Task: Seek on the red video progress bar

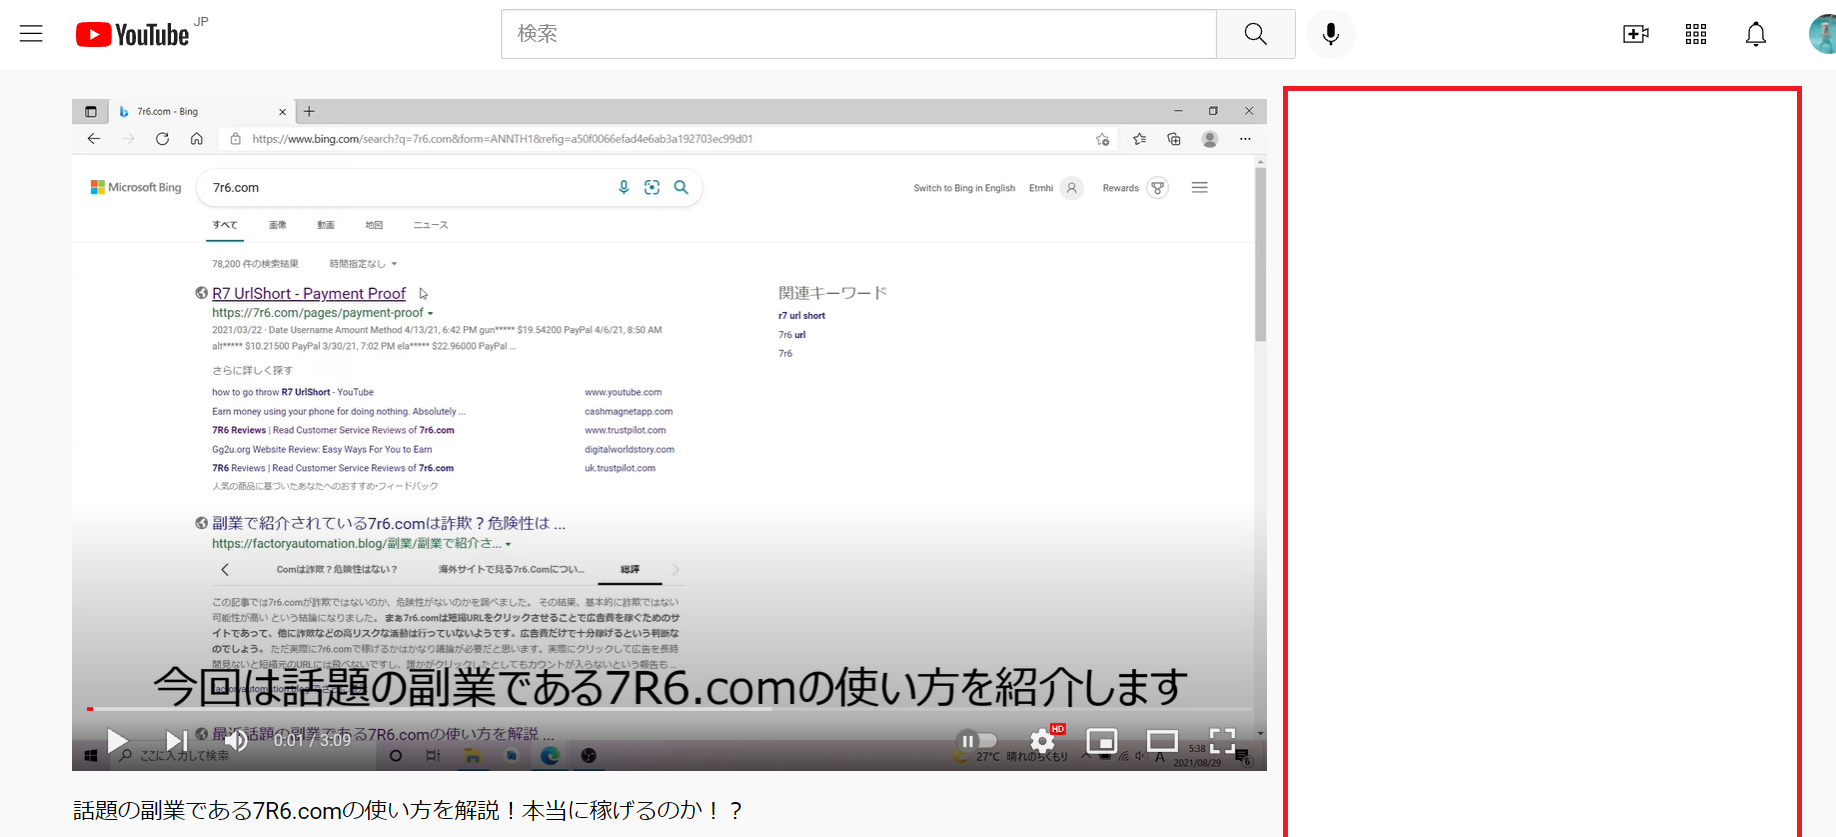Action: tap(670, 709)
